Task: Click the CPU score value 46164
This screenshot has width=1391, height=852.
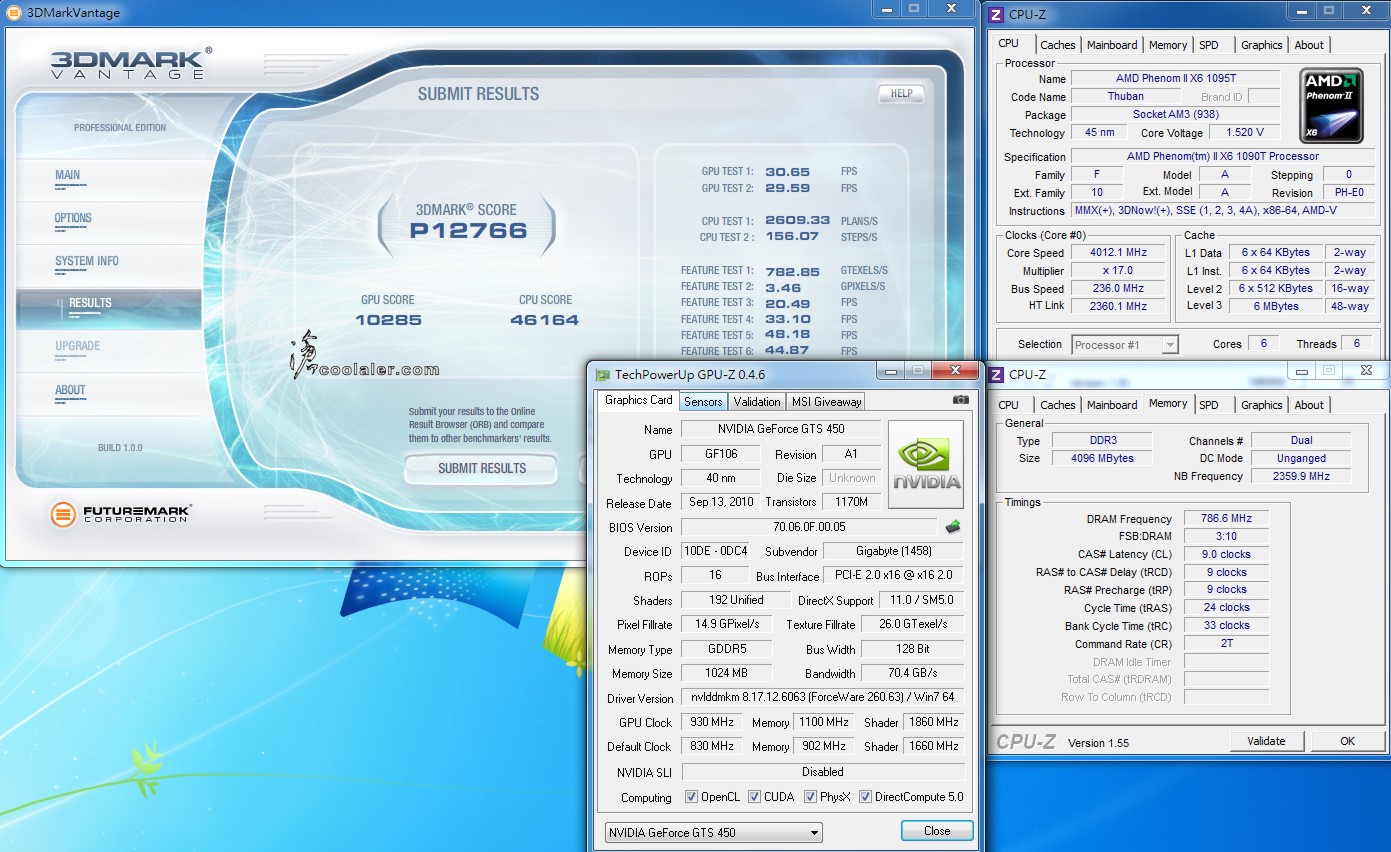Action: pyautogui.click(x=545, y=320)
